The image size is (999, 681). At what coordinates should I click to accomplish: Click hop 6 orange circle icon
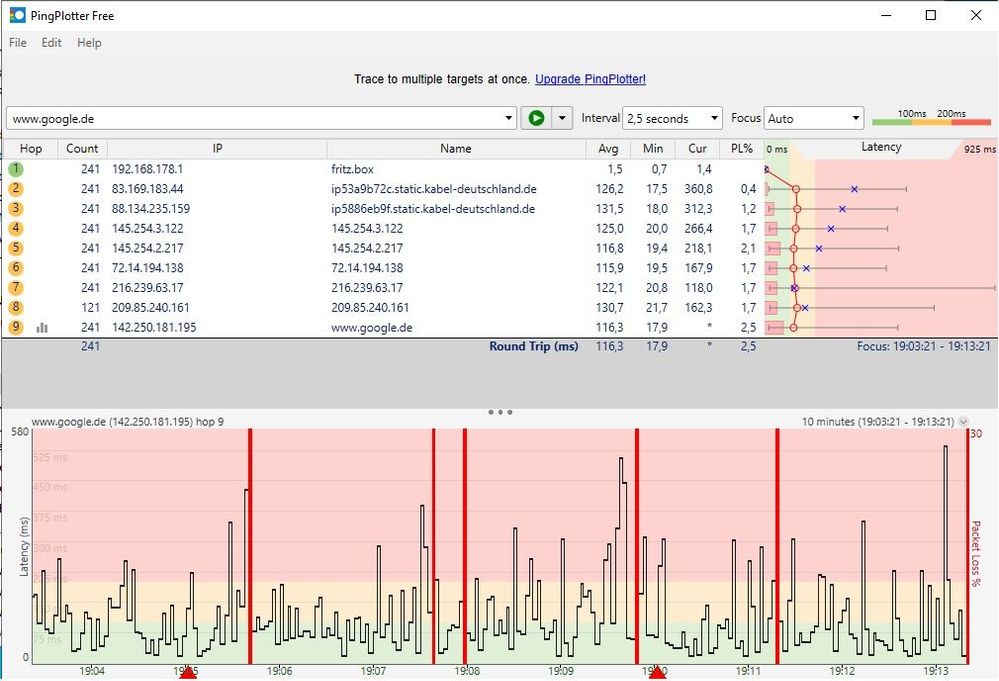[x=16, y=268]
